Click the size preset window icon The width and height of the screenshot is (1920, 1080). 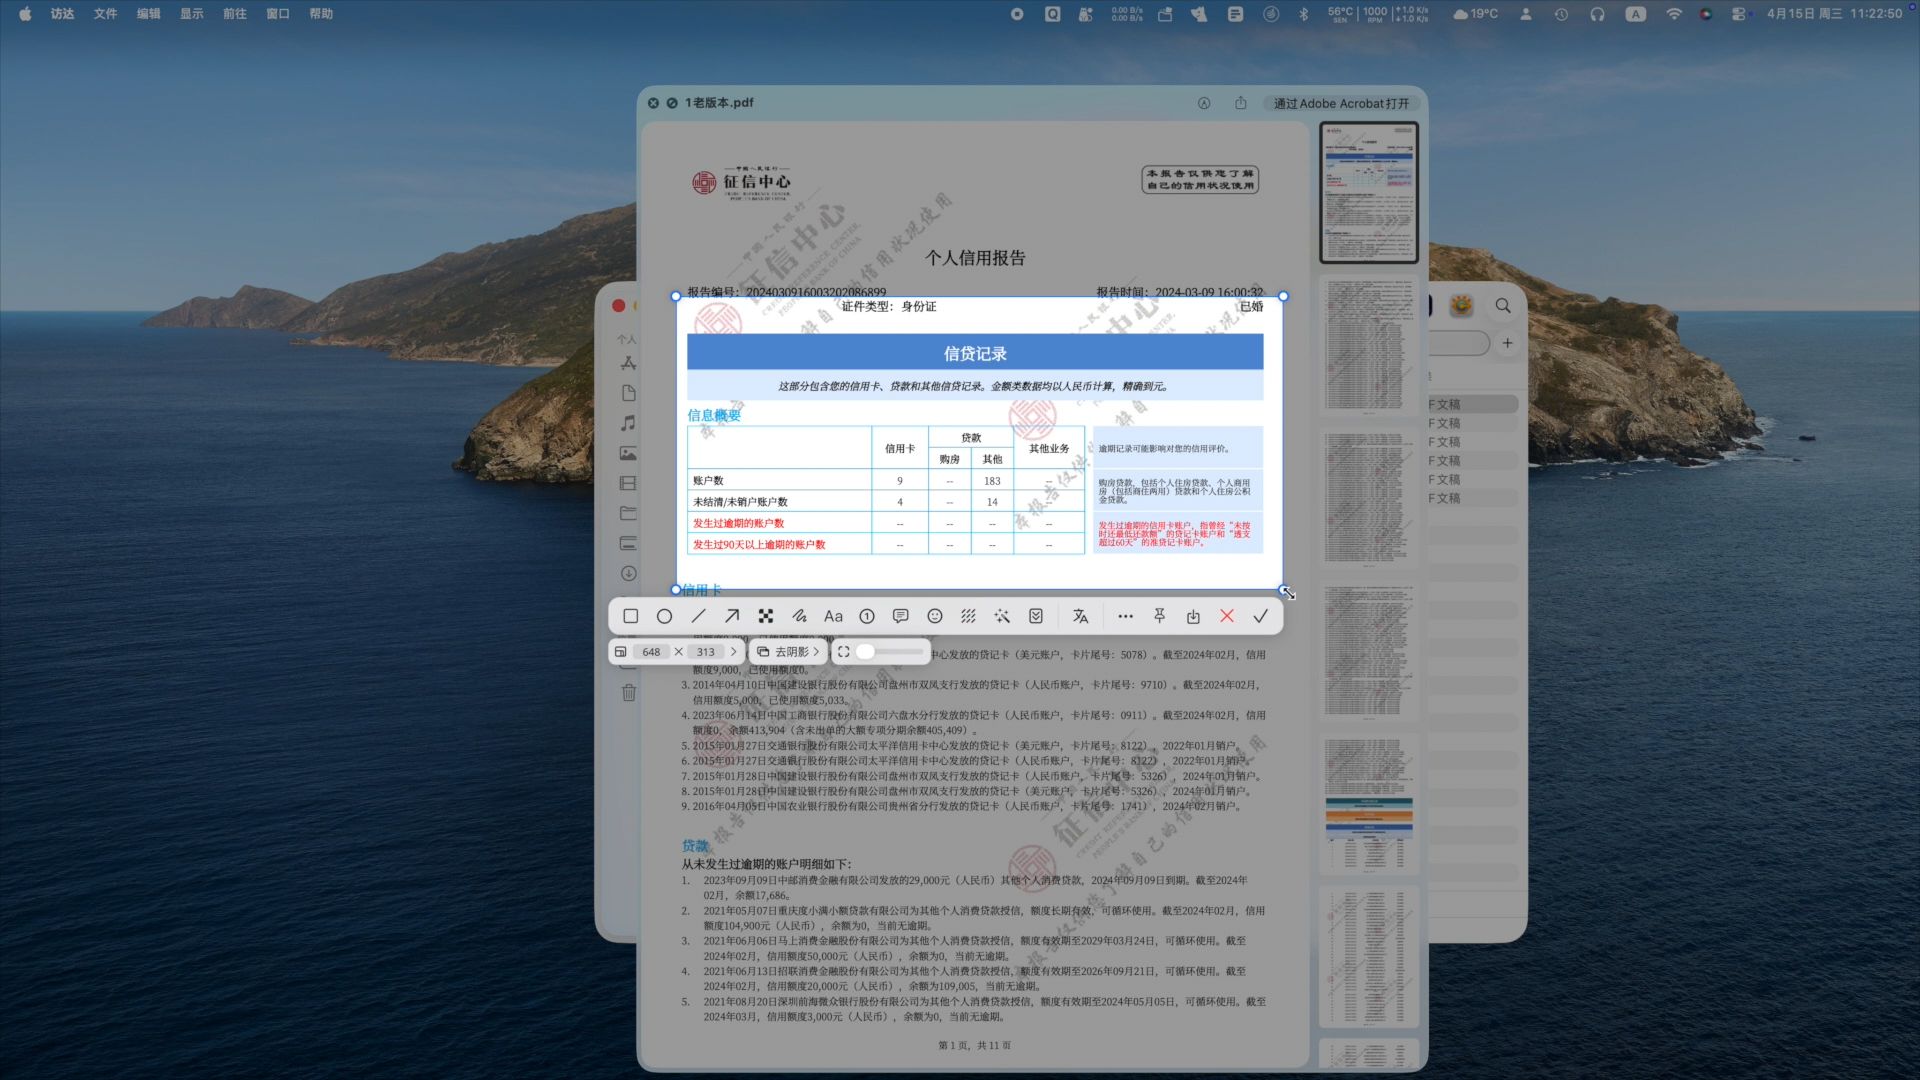[x=620, y=651]
